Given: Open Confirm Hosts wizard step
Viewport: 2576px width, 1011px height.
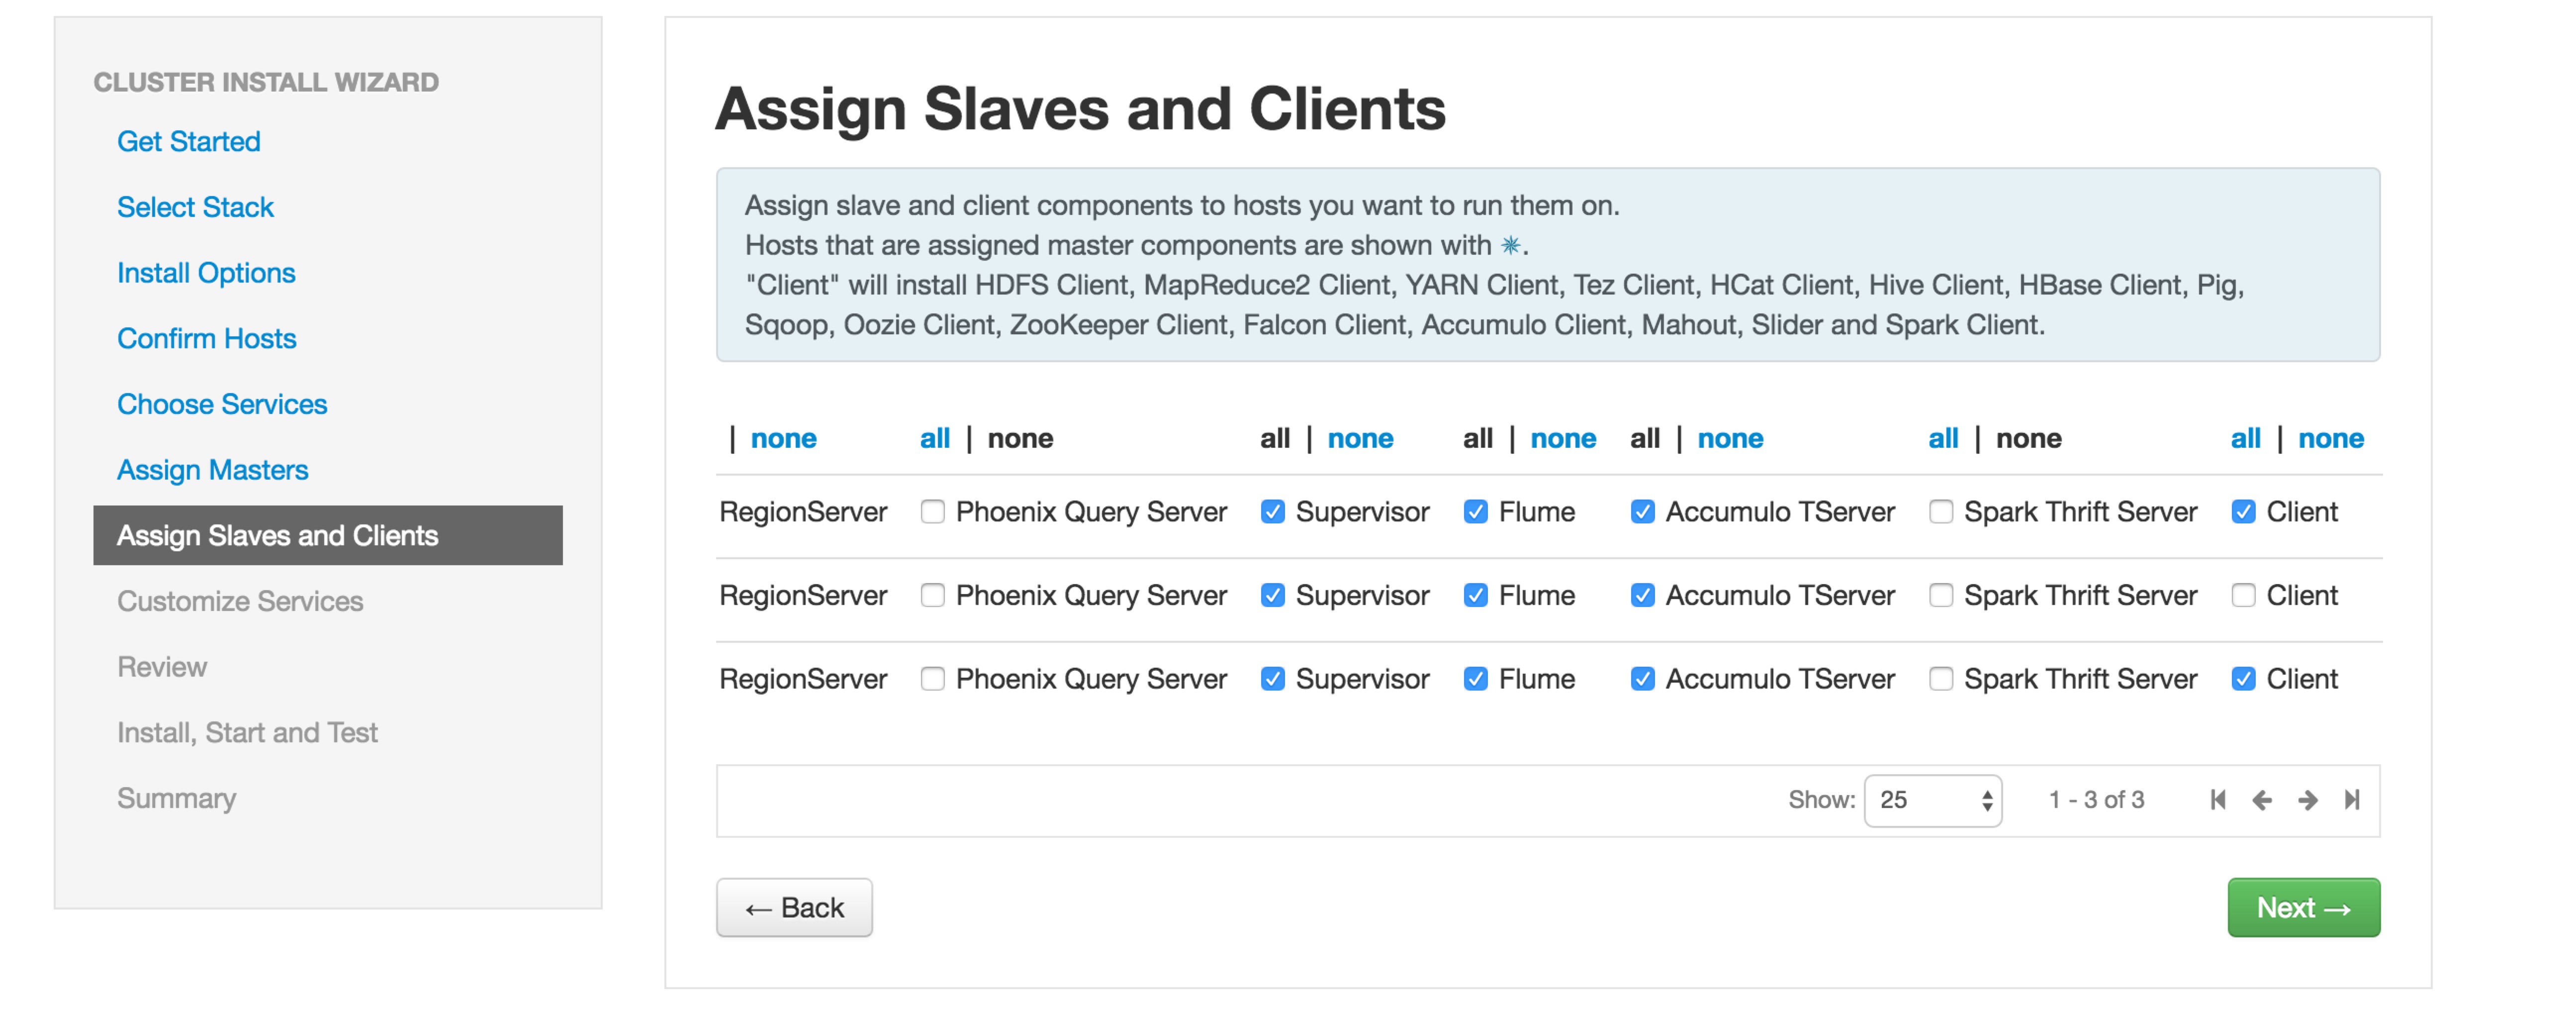Looking at the screenshot, I should coord(206,338).
